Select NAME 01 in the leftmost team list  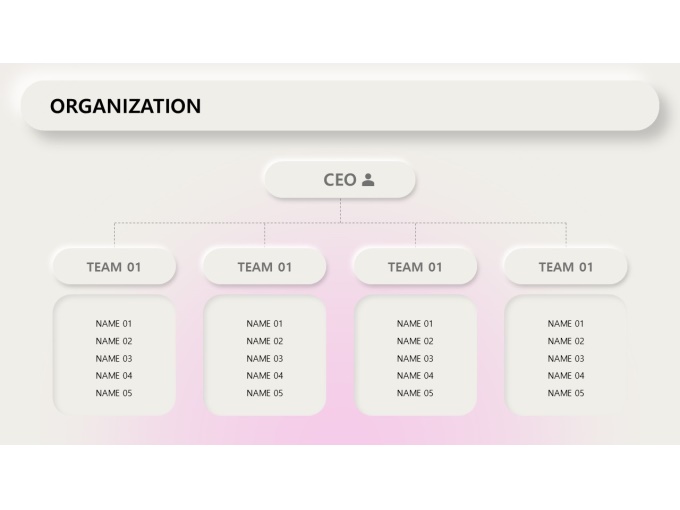pos(114,324)
